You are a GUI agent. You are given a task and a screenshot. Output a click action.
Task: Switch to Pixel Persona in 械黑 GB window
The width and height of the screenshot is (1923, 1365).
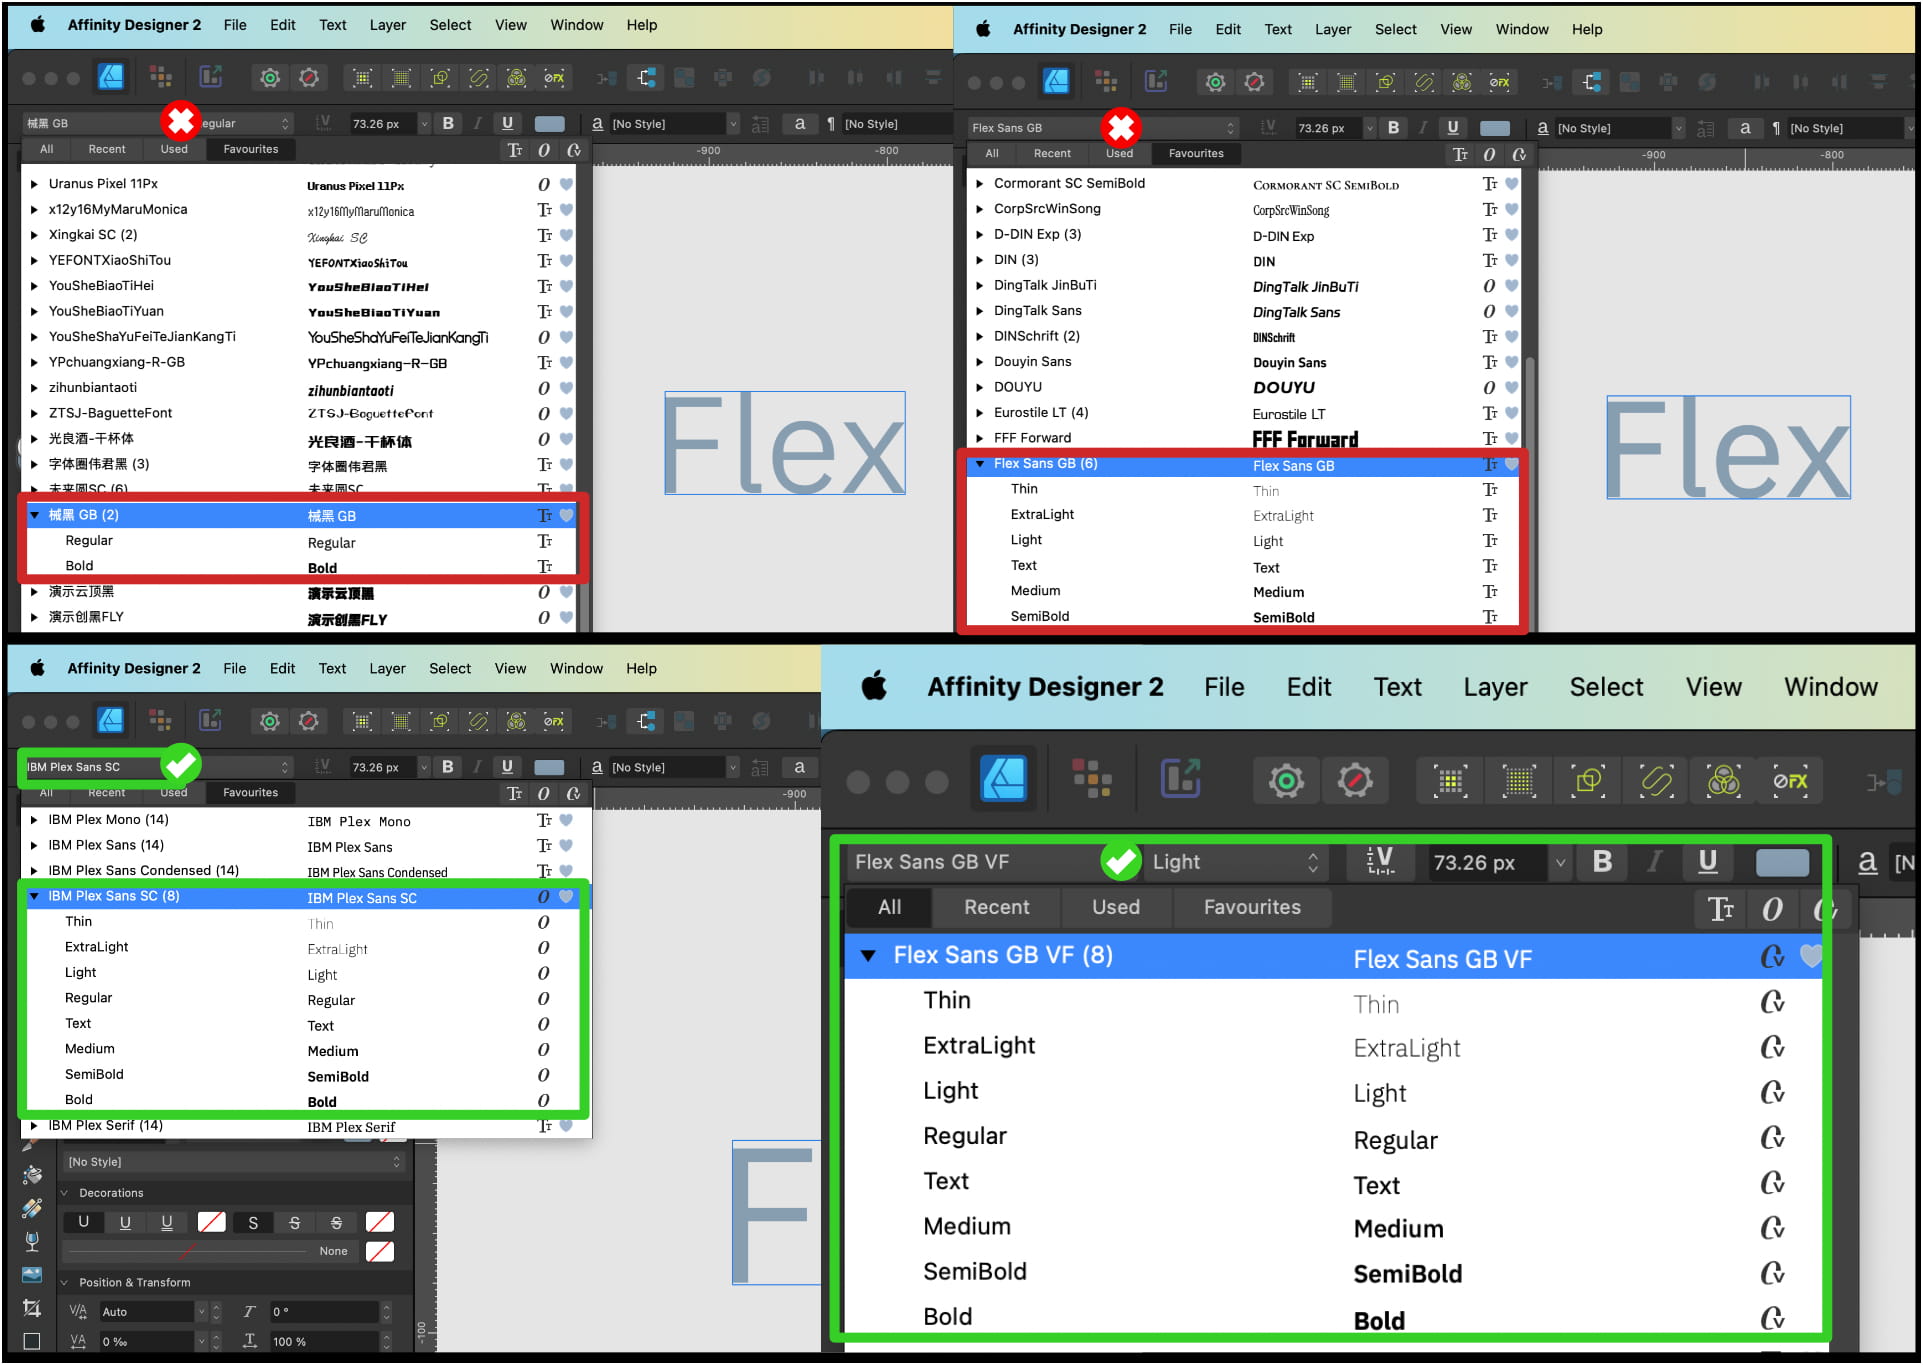pos(160,77)
